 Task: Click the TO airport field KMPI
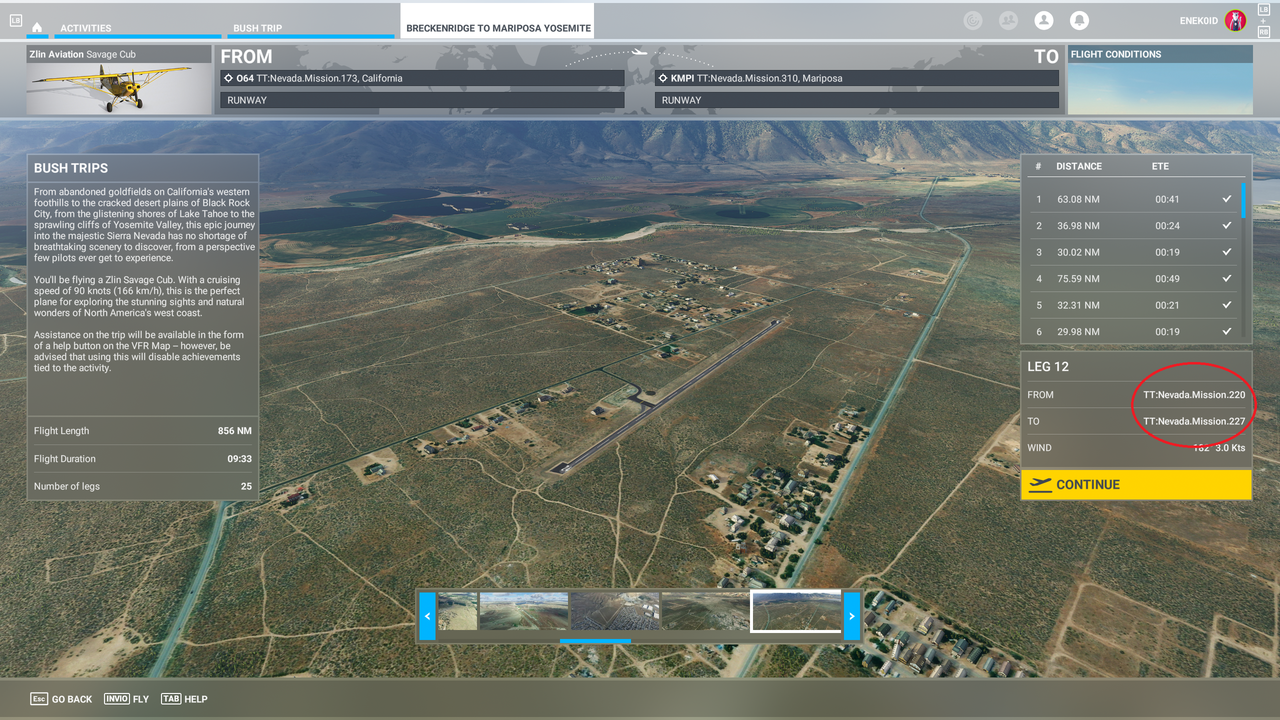click(x=857, y=78)
